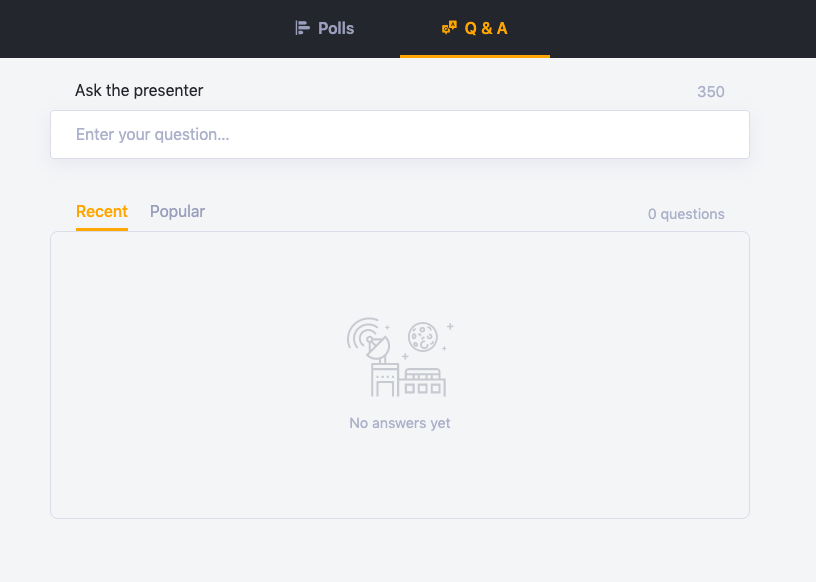Click the sparkle star beside the moon
Viewport: 816px width, 582px height.
[450, 326]
